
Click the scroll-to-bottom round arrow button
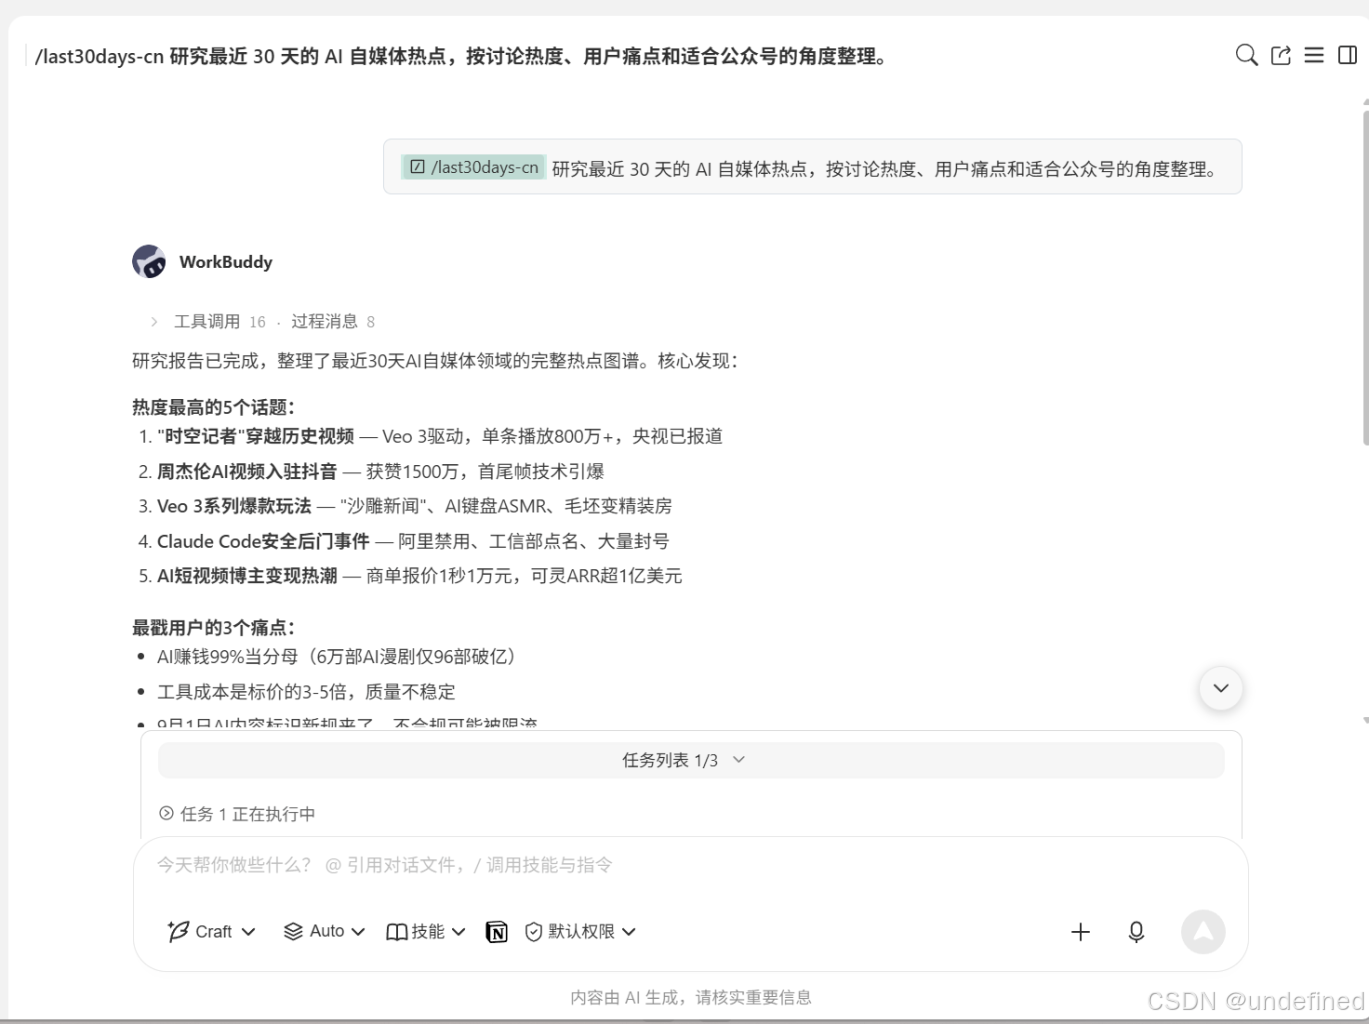[1221, 688]
